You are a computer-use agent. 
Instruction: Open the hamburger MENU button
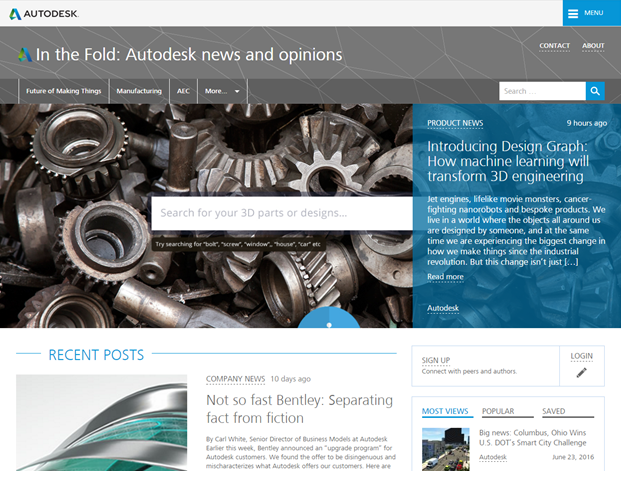(x=592, y=13)
